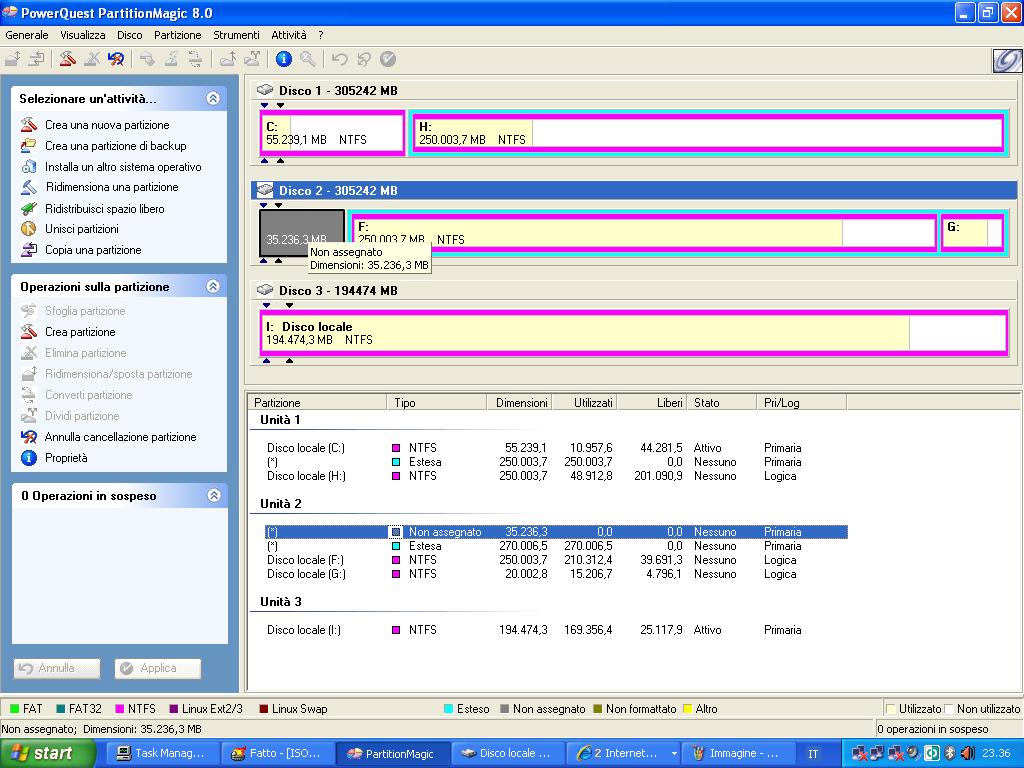Click the Unisci partizioni link
Image resolution: width=1024 pixels, height=768 pixels.
(82, 229)
